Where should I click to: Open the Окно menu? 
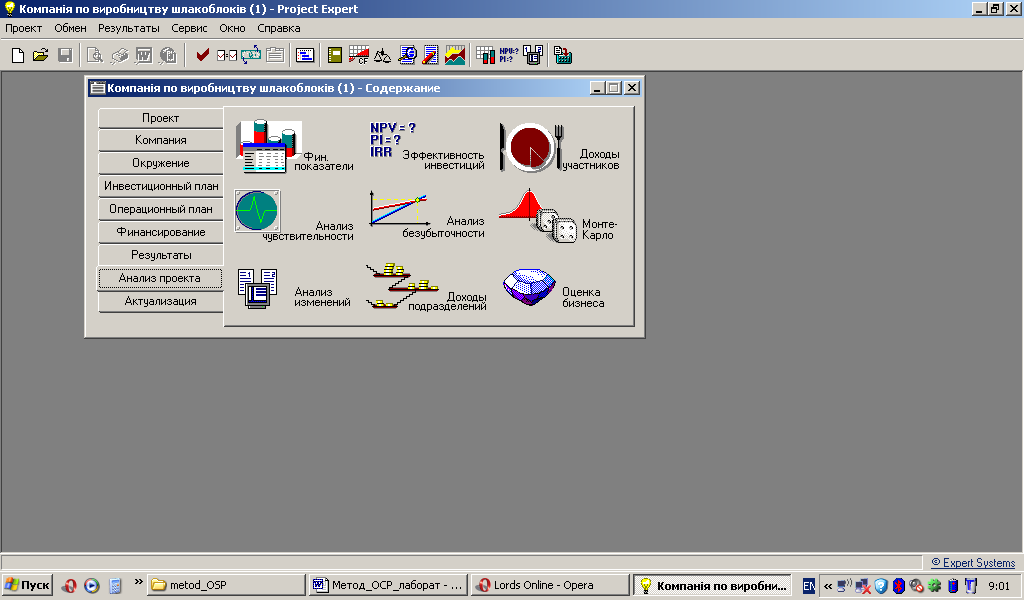coord(232,28)
